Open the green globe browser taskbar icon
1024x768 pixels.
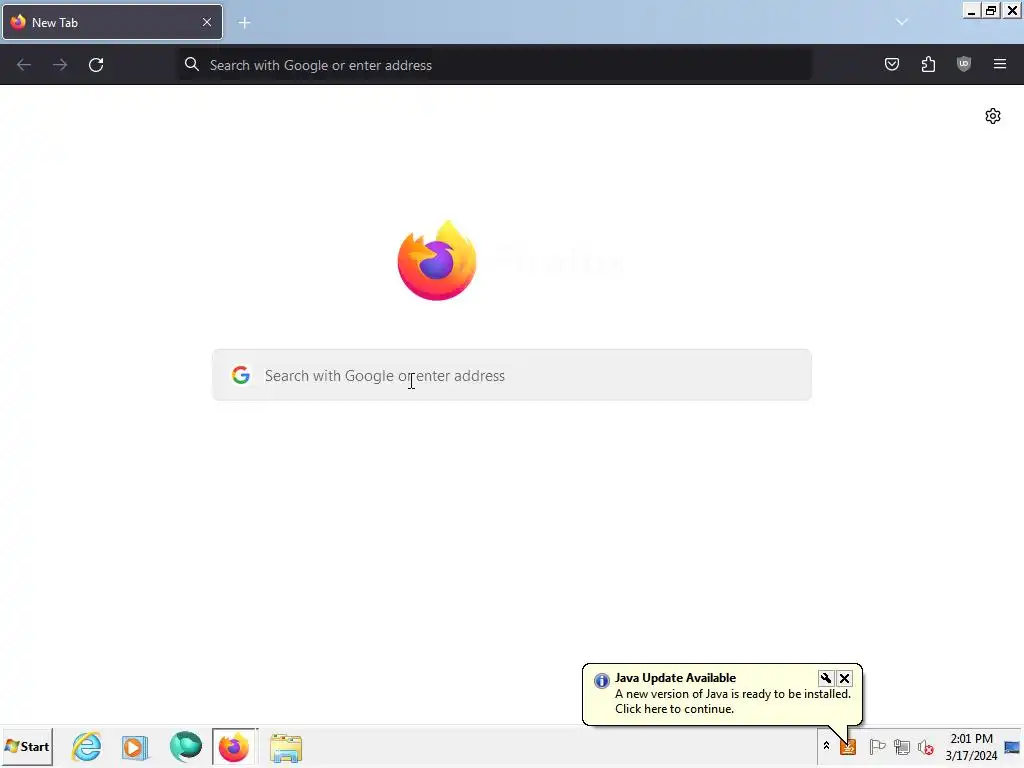coord(185,746)
